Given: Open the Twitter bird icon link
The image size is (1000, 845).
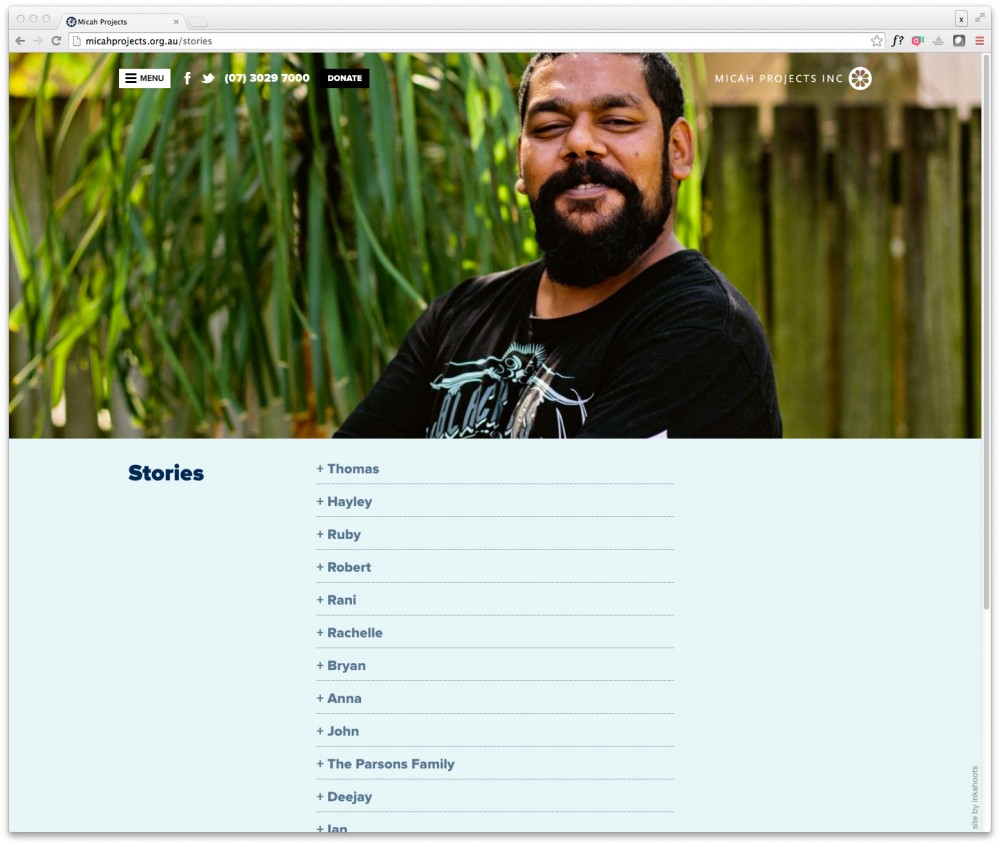Looking at the screenshot, I should pyautogui.click(x=208, y=78).
